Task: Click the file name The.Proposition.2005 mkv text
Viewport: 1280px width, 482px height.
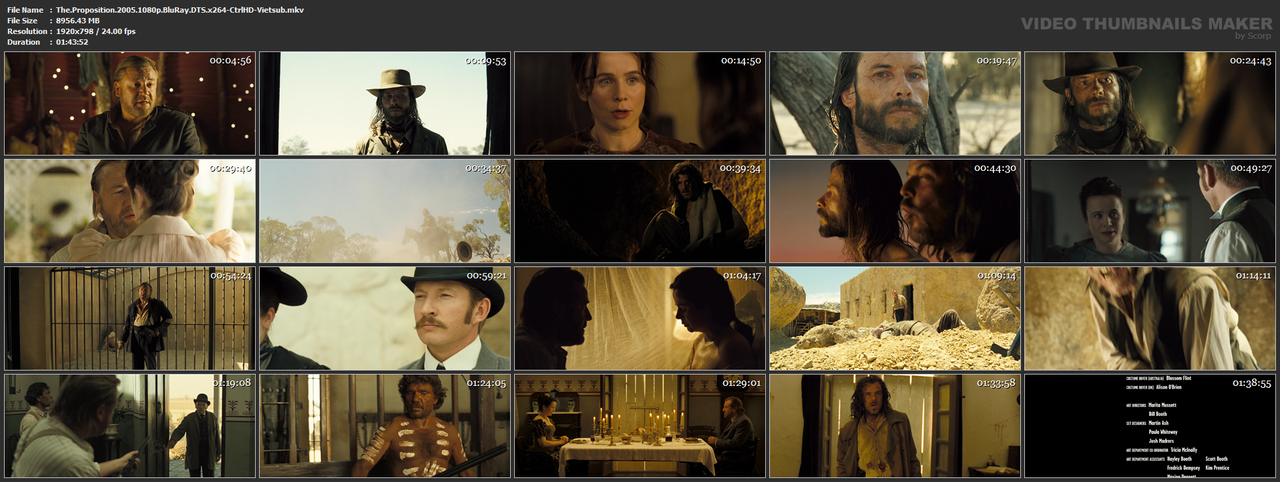Action: 180,9
